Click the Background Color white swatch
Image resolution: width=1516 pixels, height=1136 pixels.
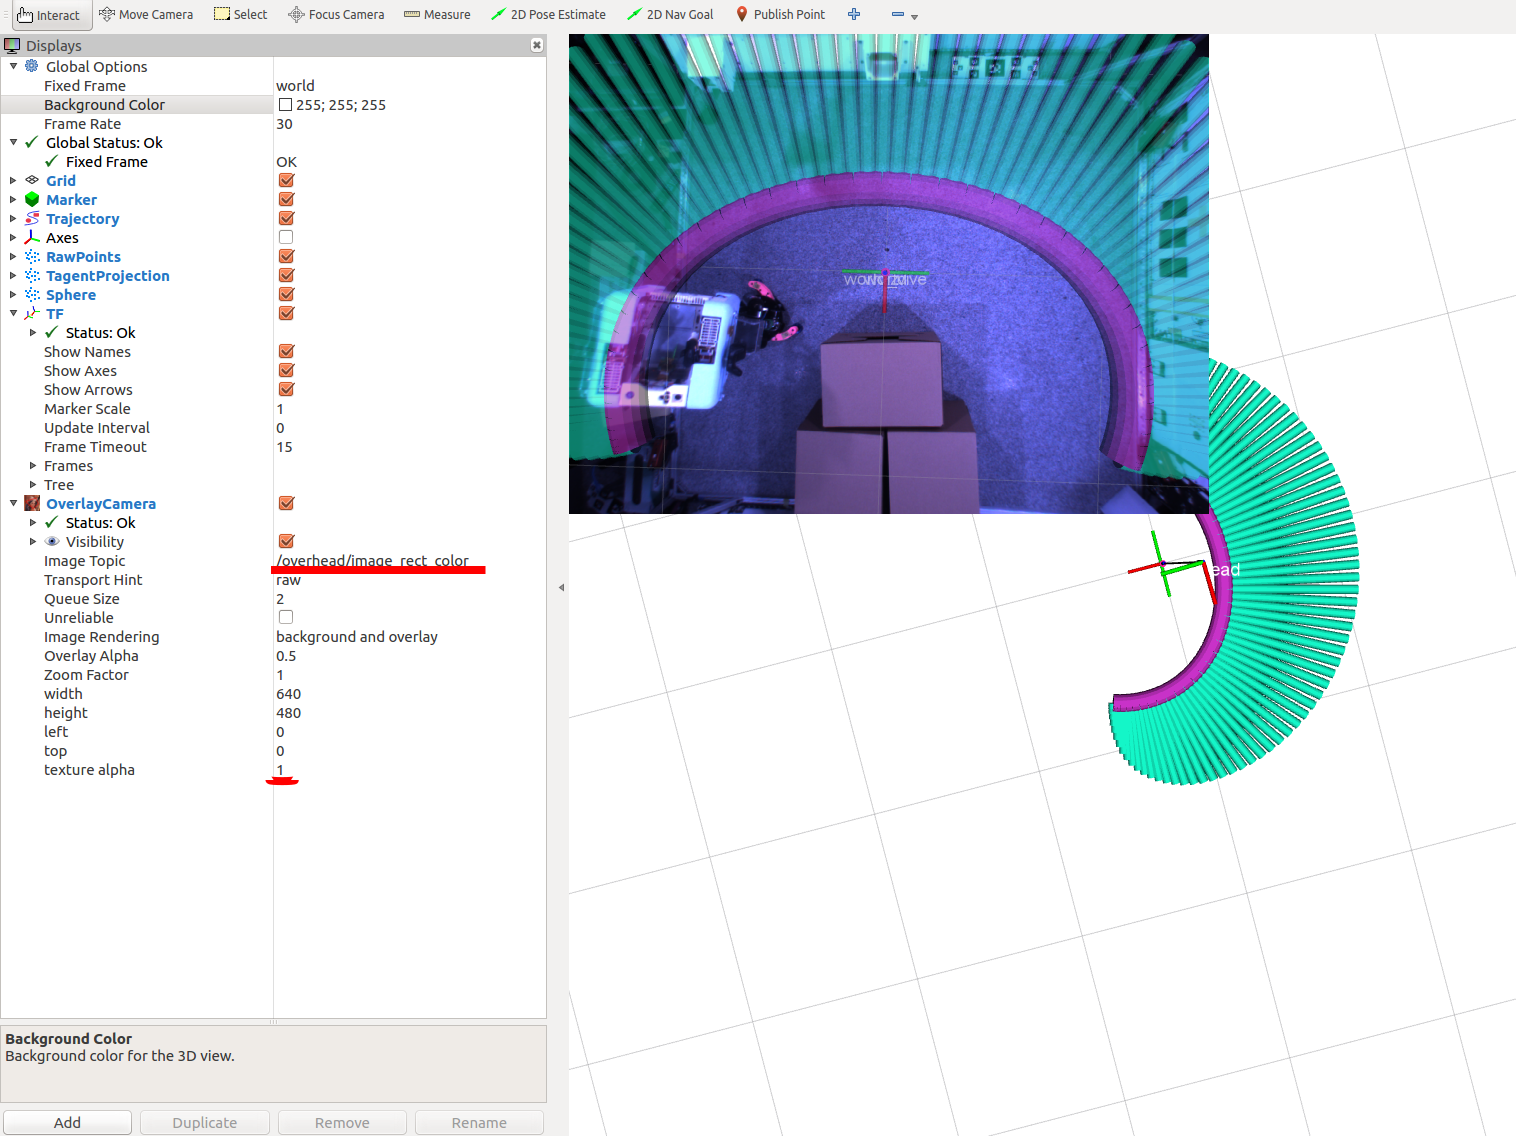[285, 105]
